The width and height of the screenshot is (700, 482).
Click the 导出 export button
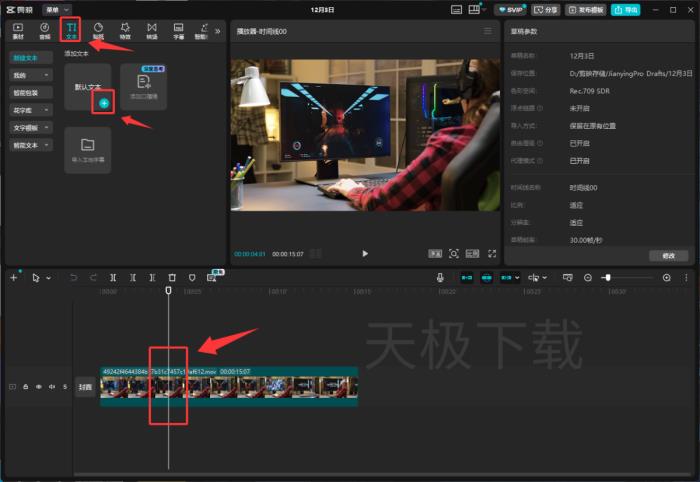coord(625,9)
